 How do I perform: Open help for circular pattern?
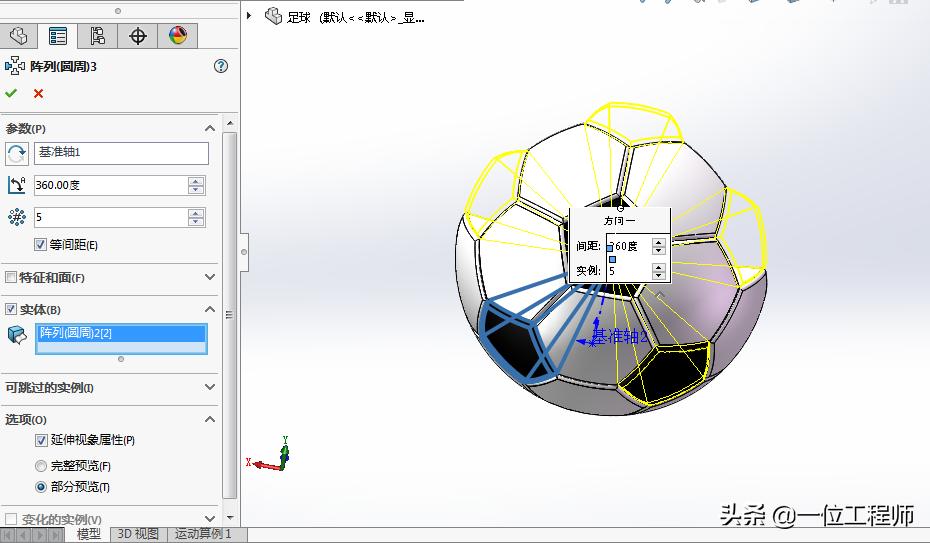click(x=221, y=66)
